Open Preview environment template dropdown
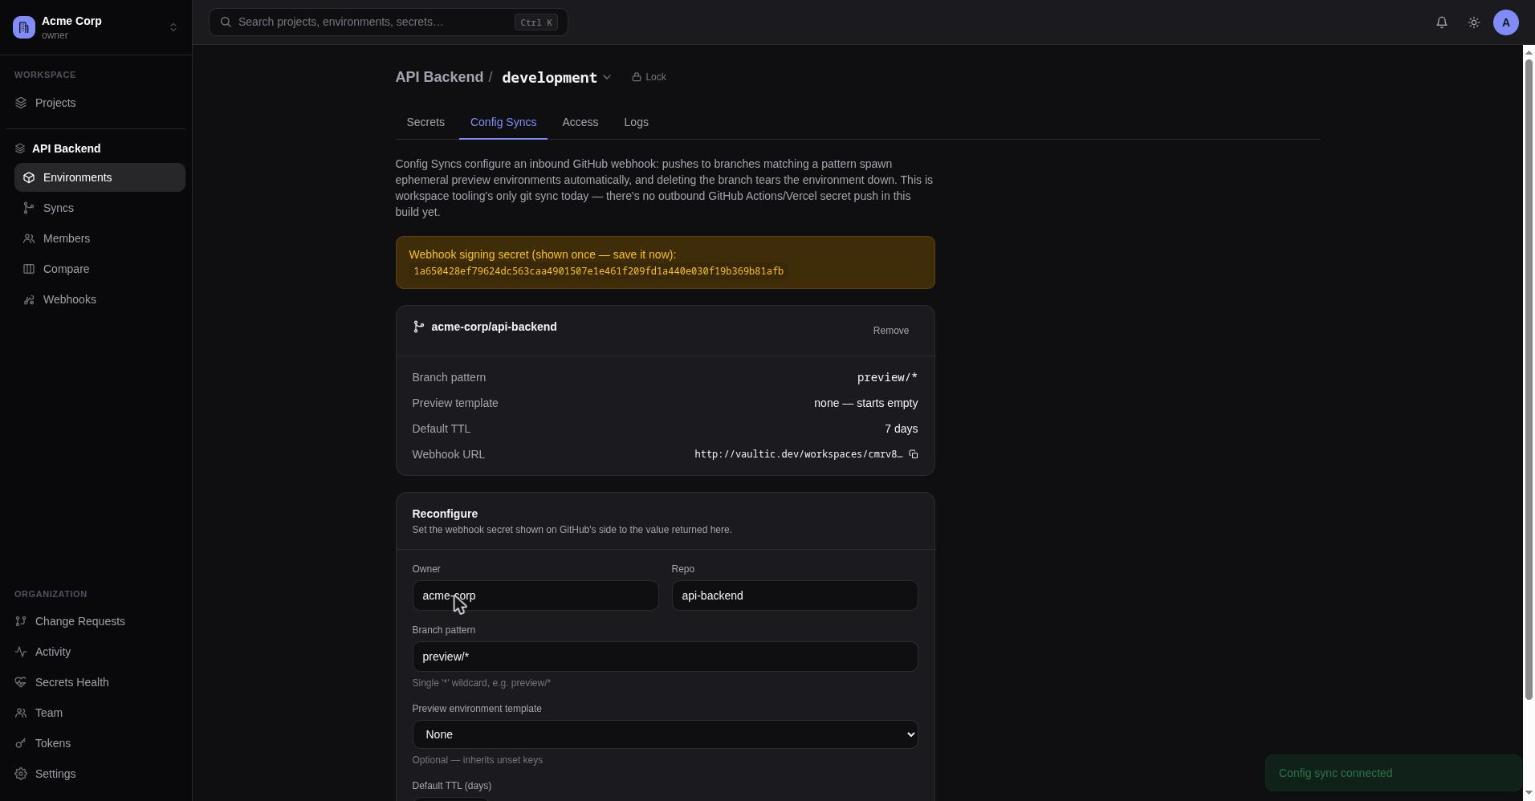The width and height of the screenshot is (1535, 801). coord(665,734)
